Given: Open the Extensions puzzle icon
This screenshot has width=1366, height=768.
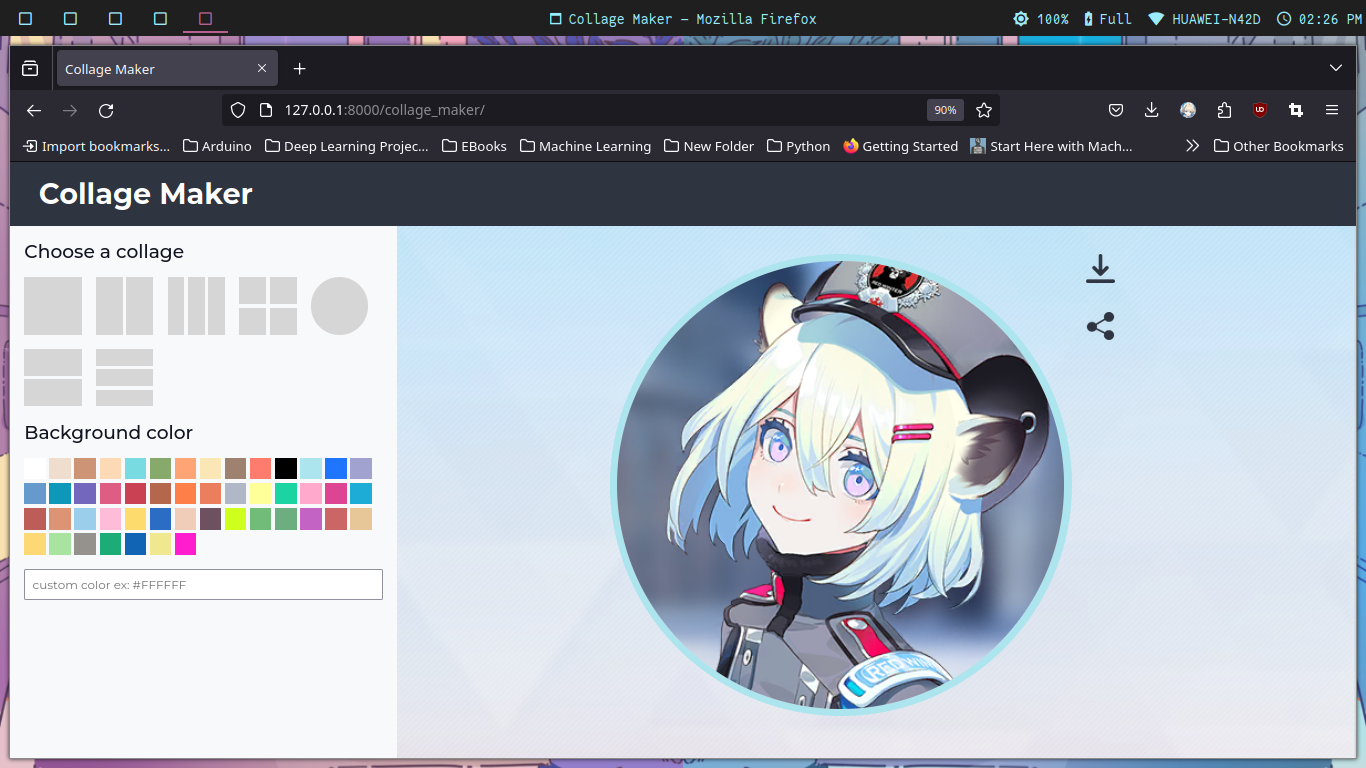Looking at the screenshot, I should (x=1224, y=110).
